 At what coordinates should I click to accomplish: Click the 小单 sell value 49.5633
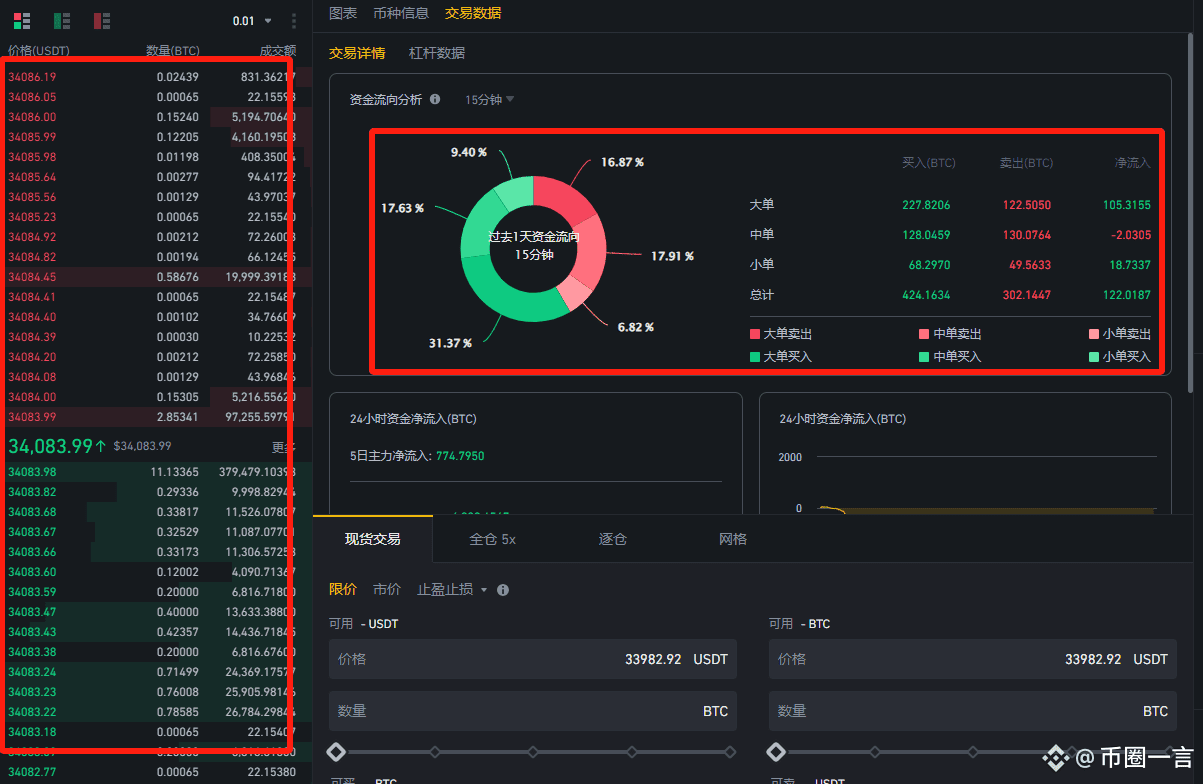1030,265
